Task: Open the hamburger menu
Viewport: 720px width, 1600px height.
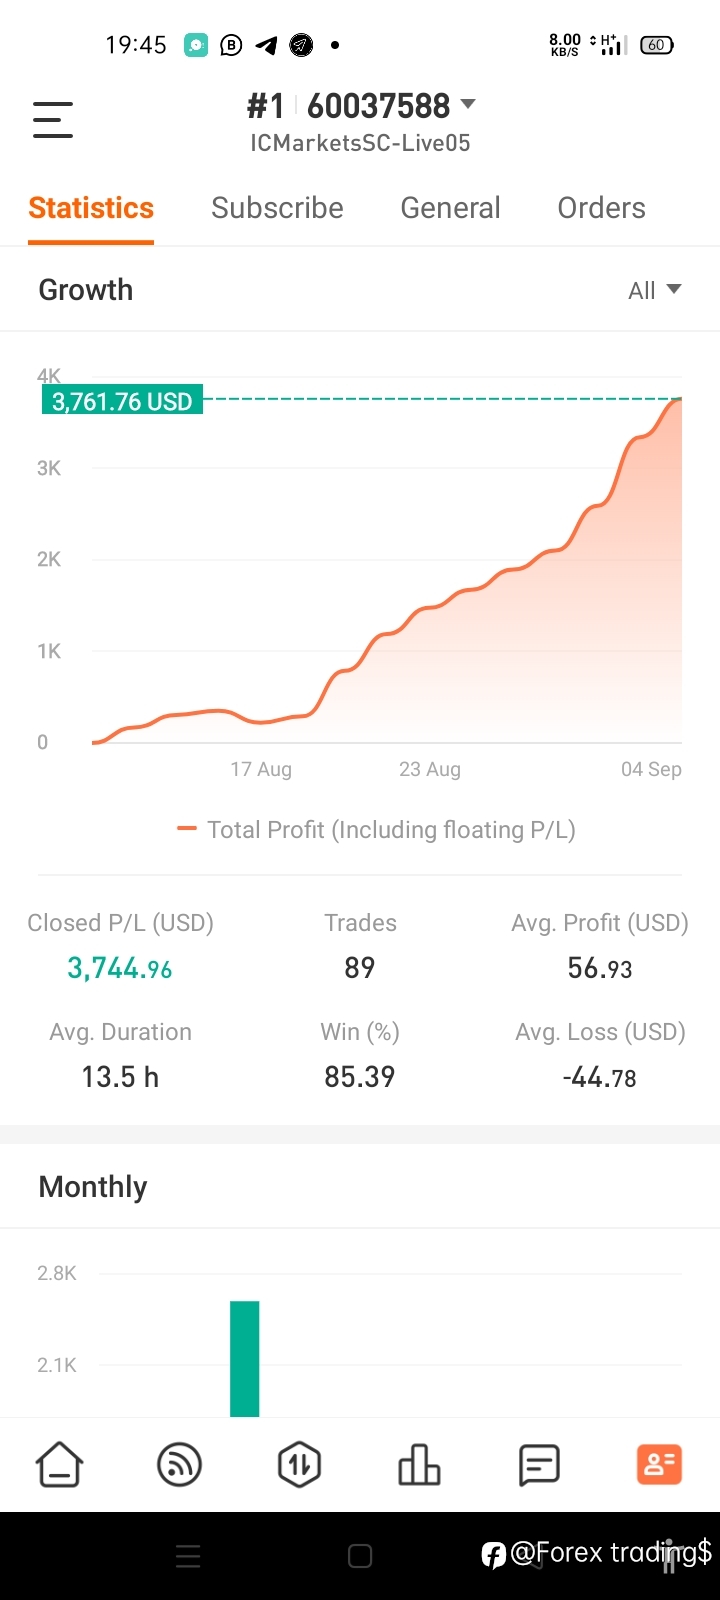Action: point(53,120)
